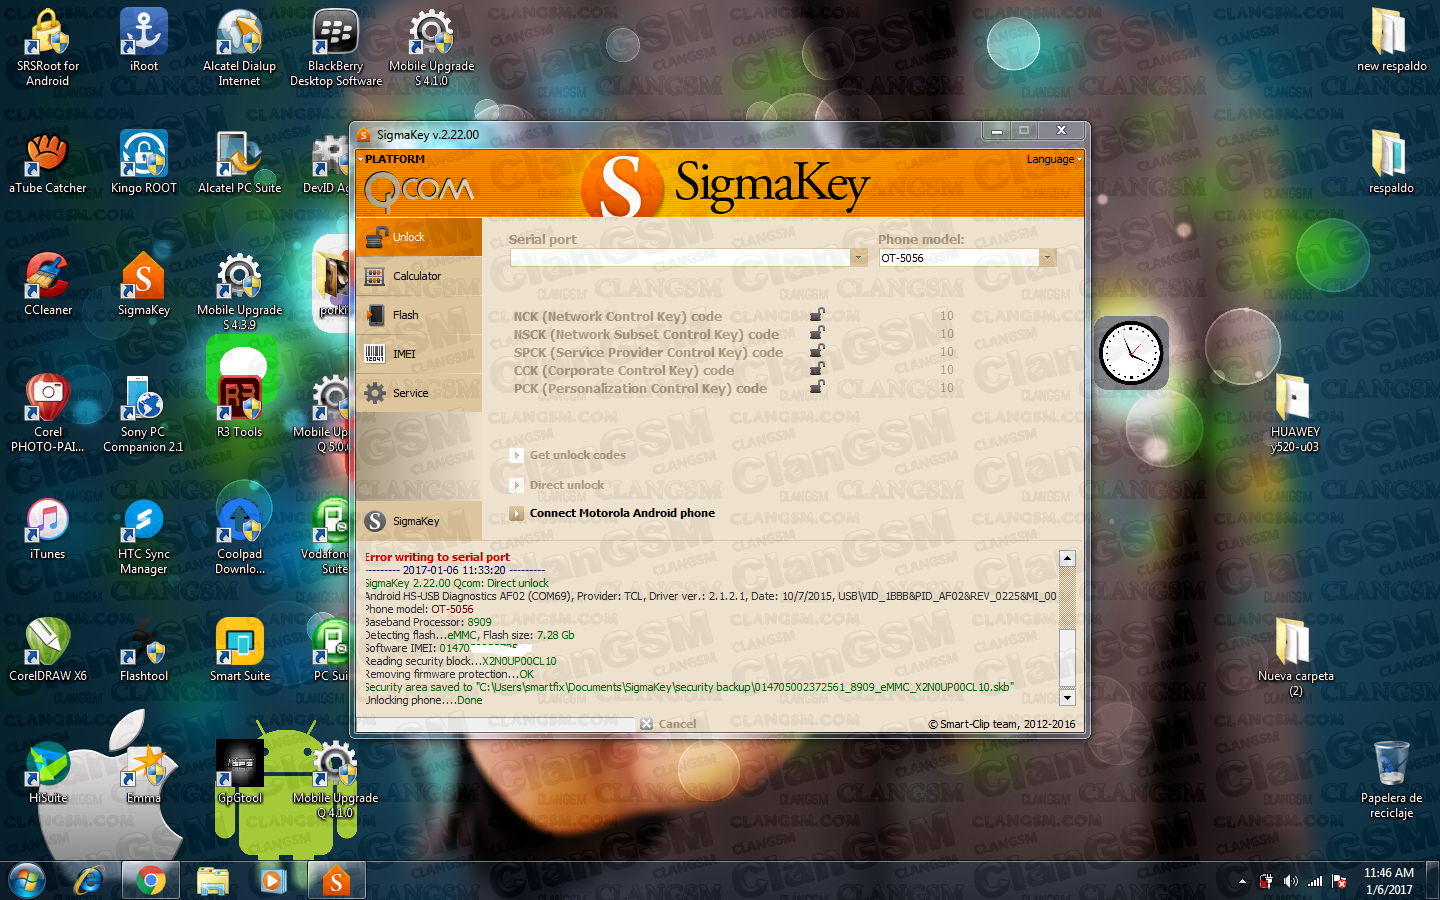Viewport: 1440px width, 900px height.
Task: Open the Calculator tab
Action: (x=419, y=276)
